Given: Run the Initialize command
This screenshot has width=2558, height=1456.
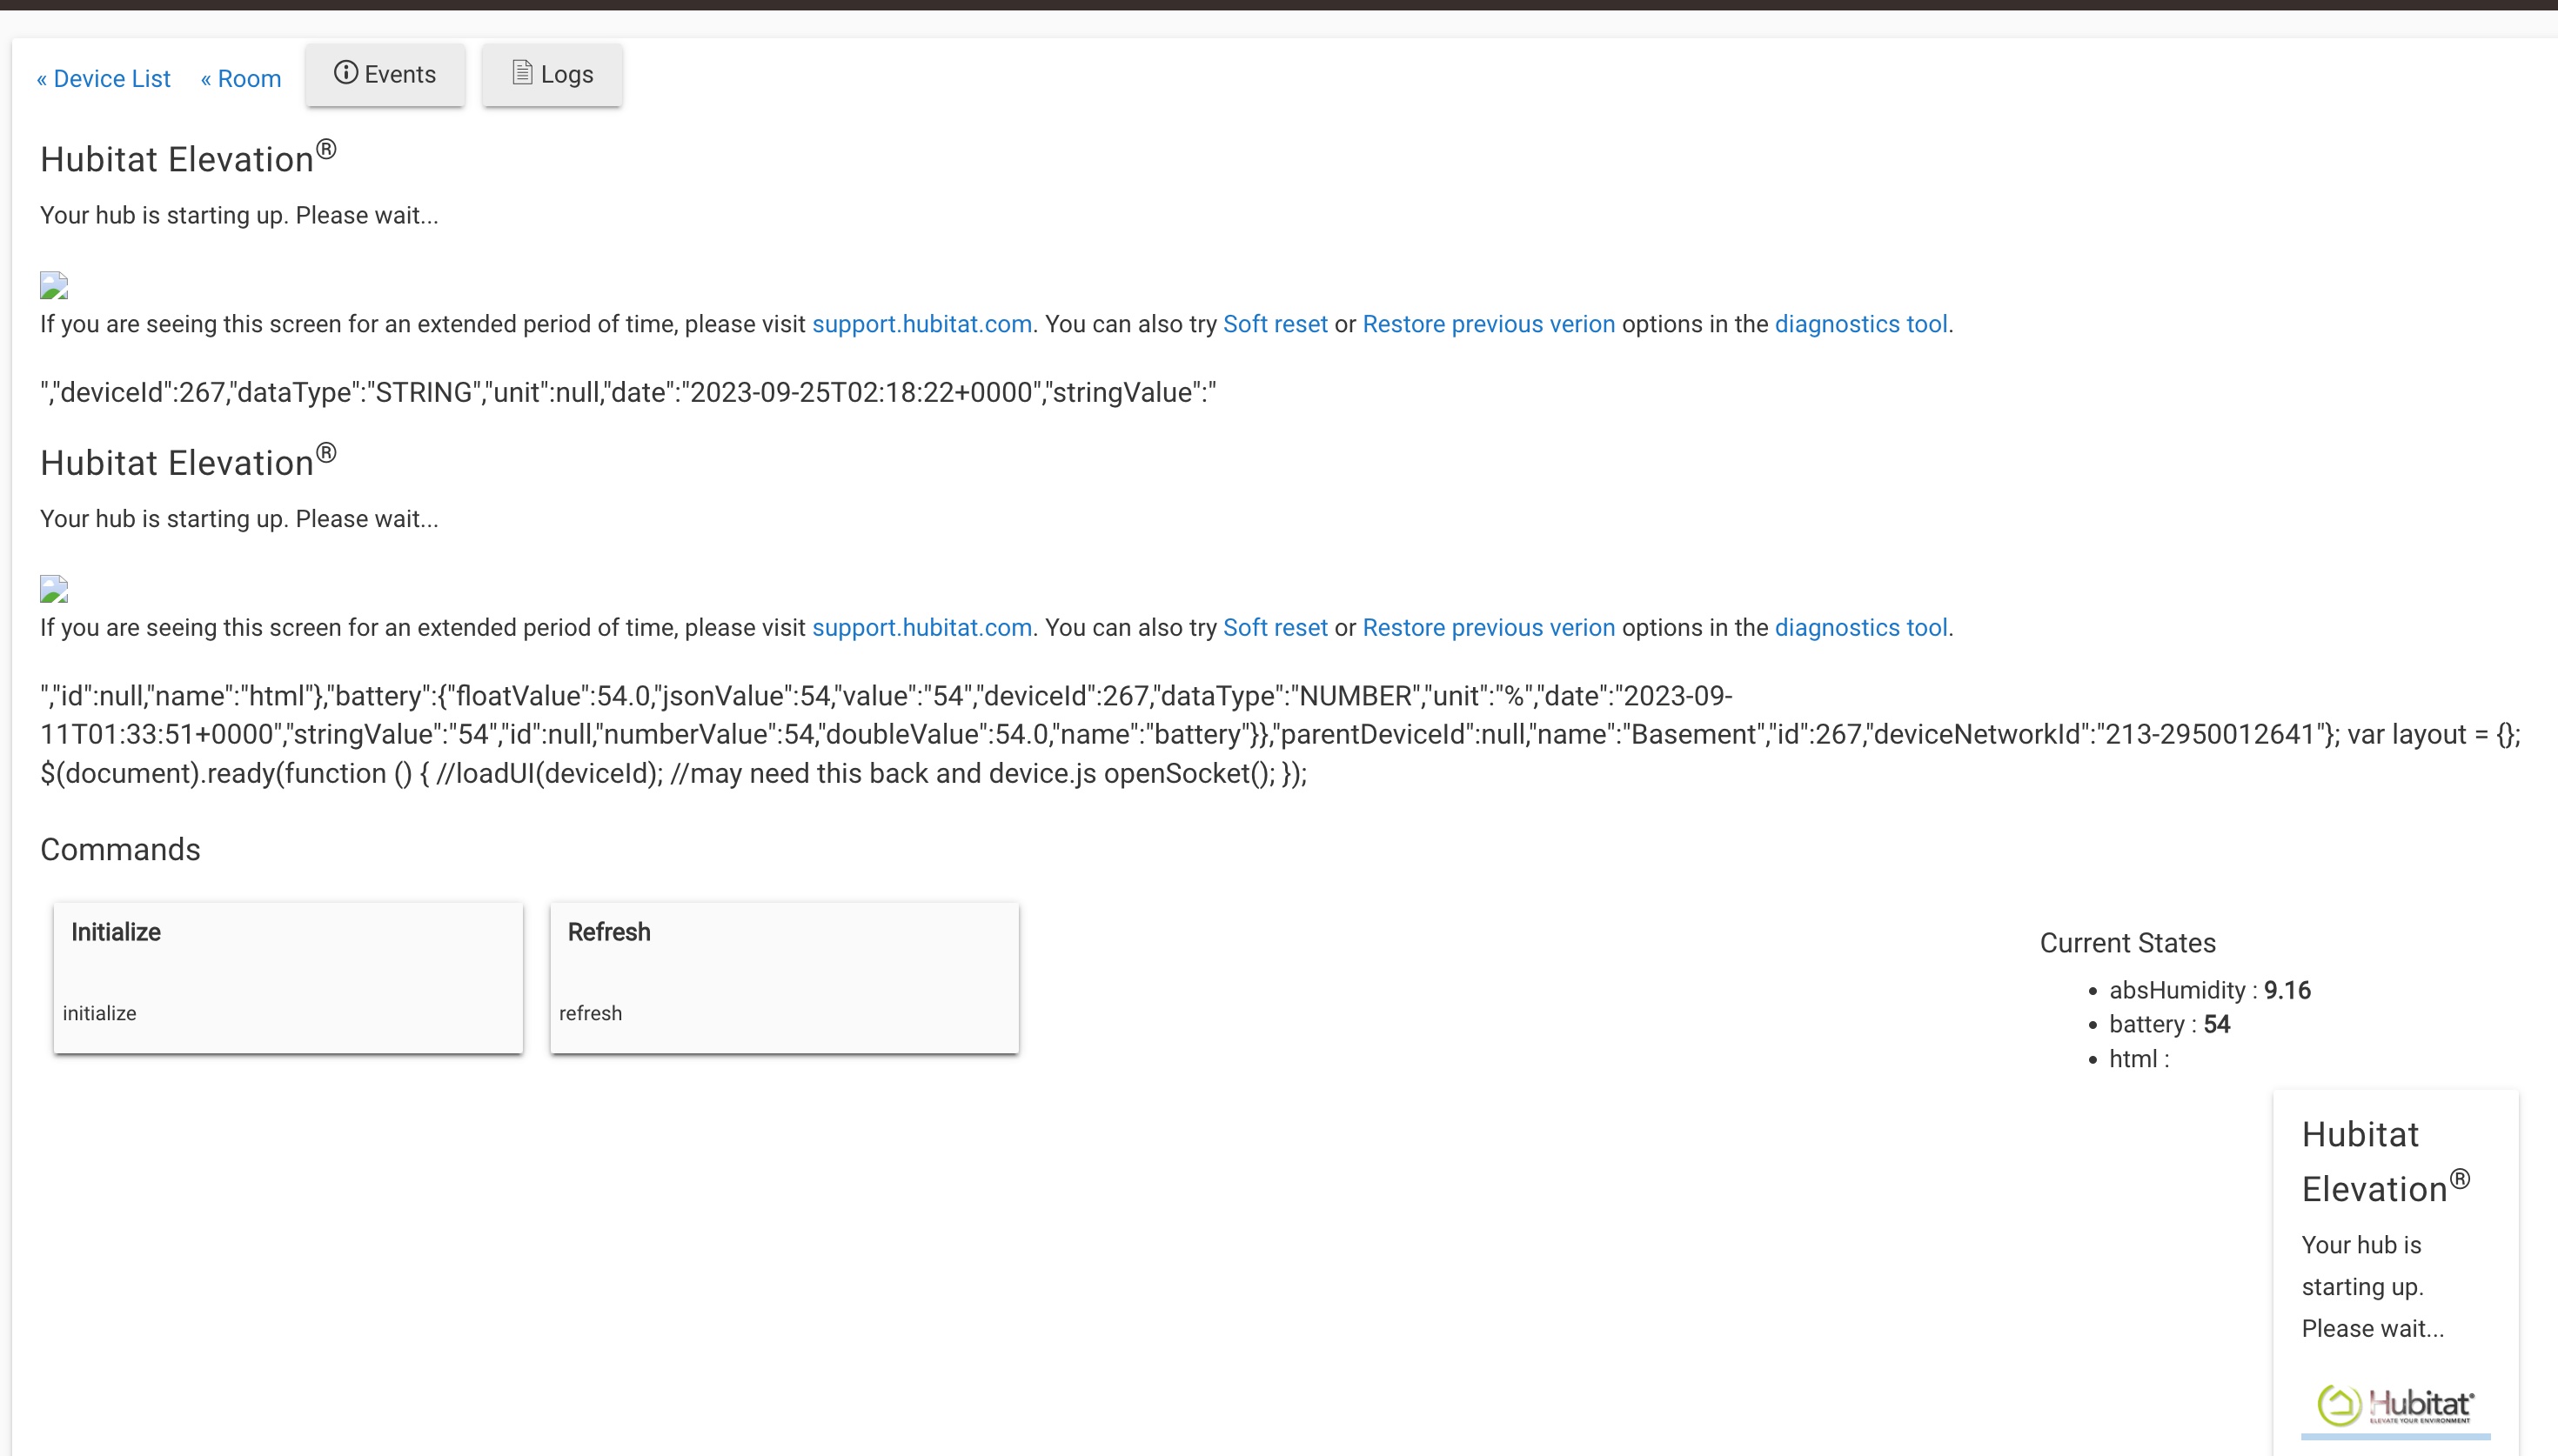Looking at the screenshot, I should coord(288,977).
